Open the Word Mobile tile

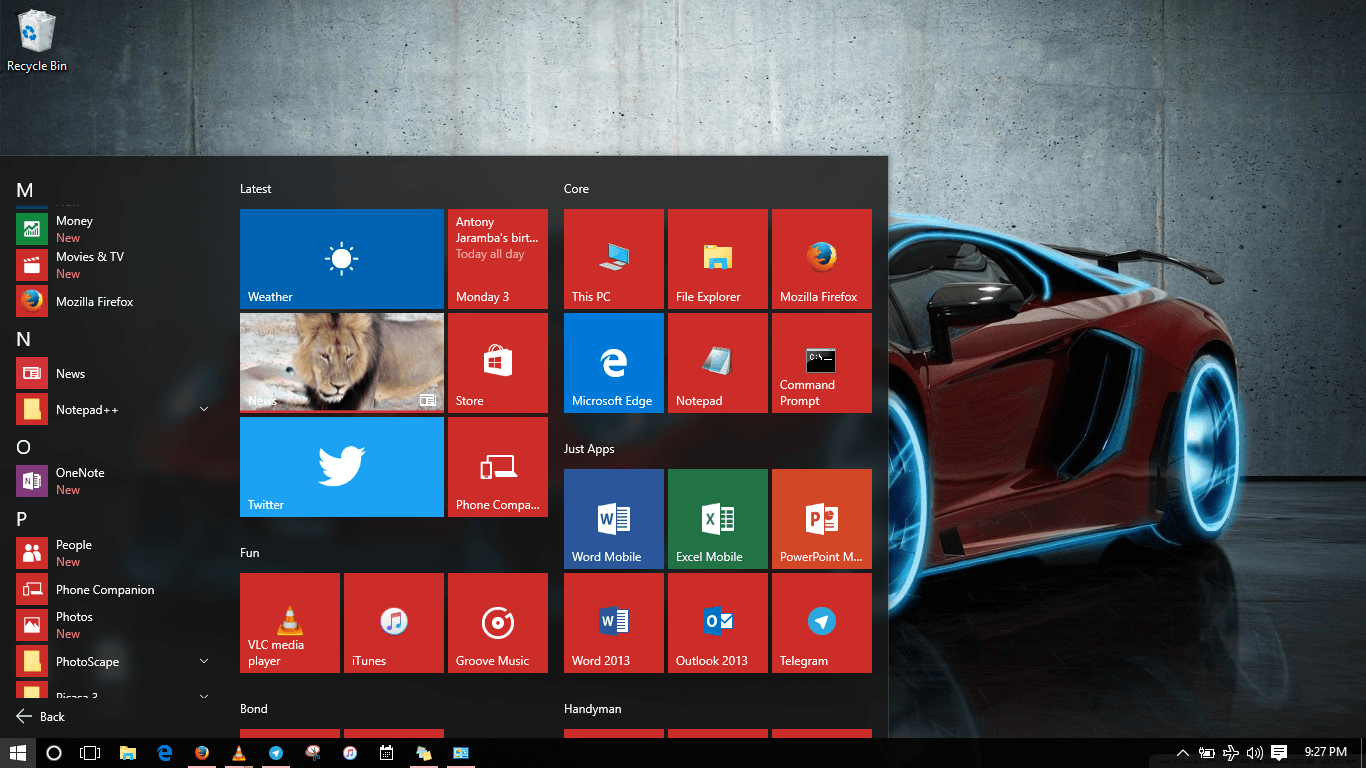pos(614,519)
